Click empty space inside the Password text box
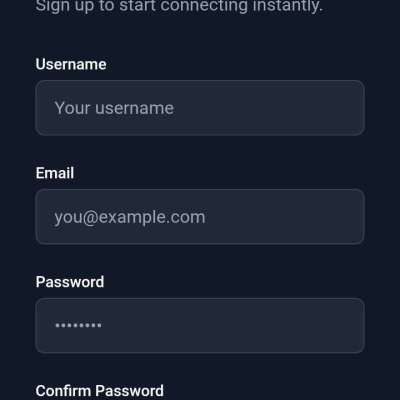The width and height of the screenshot is (400, 400). pyautogui.click(x=233, y=326)
